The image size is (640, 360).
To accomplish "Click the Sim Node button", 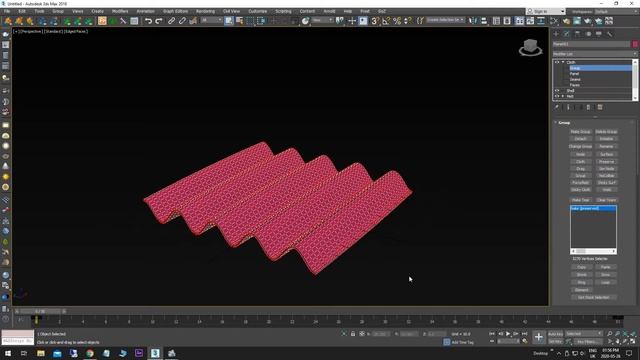I will pyautogui.click(x=606, y=169).
